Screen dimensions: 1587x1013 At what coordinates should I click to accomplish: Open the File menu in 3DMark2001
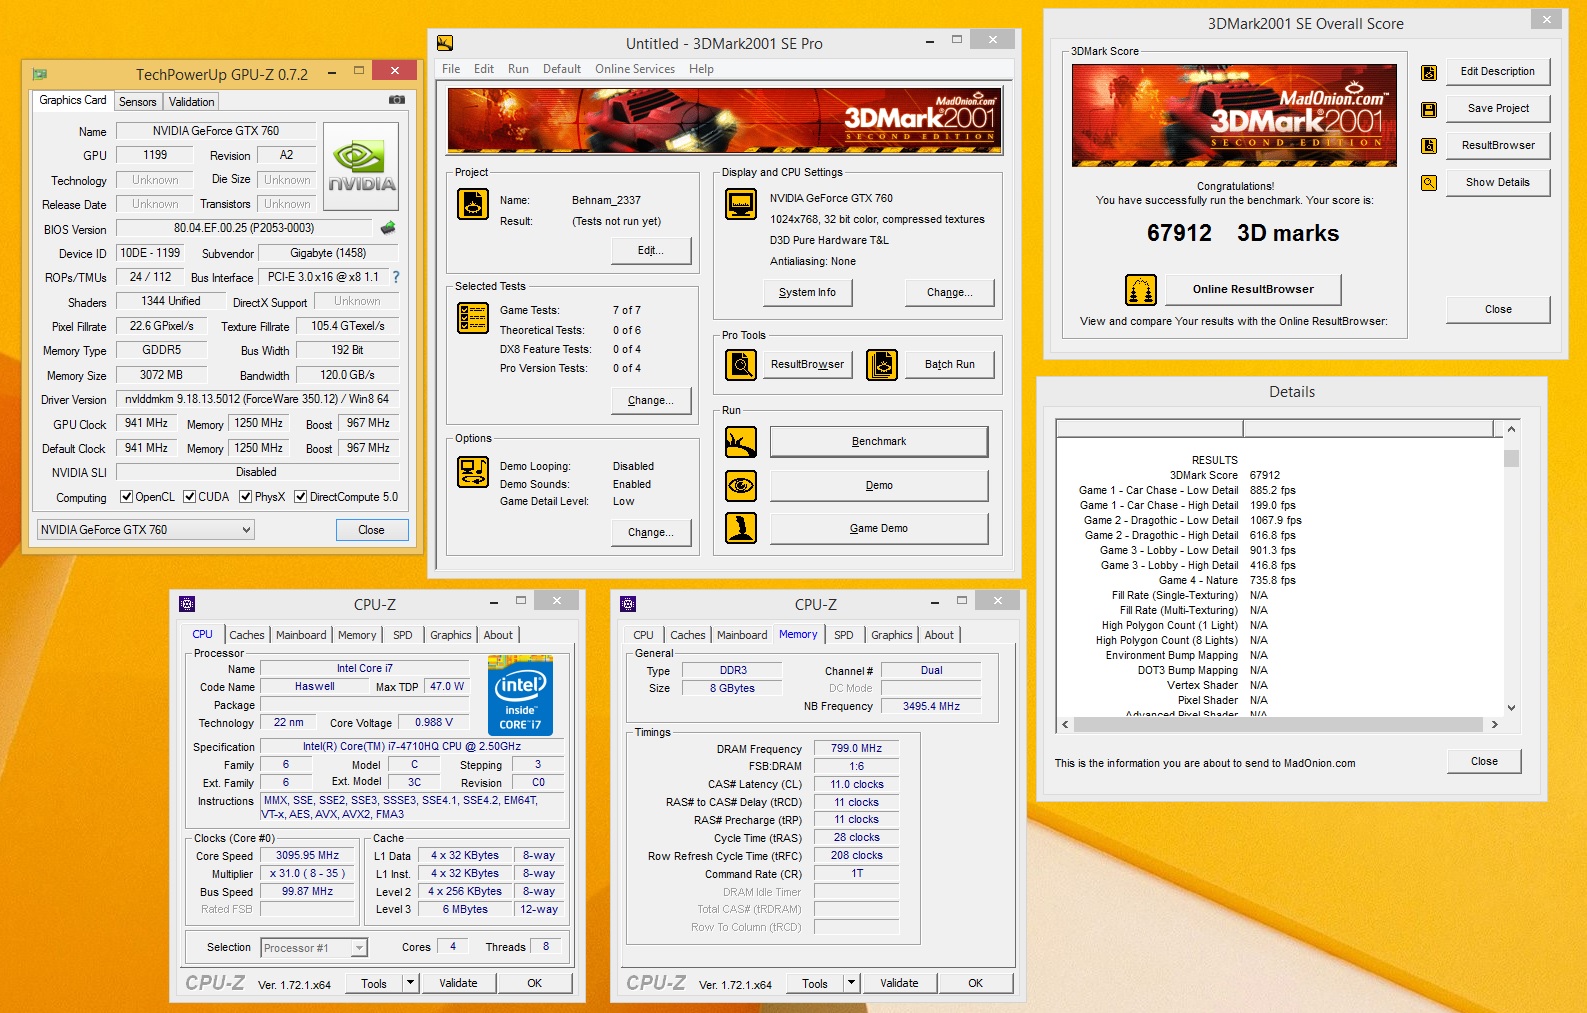coord(451,69)
